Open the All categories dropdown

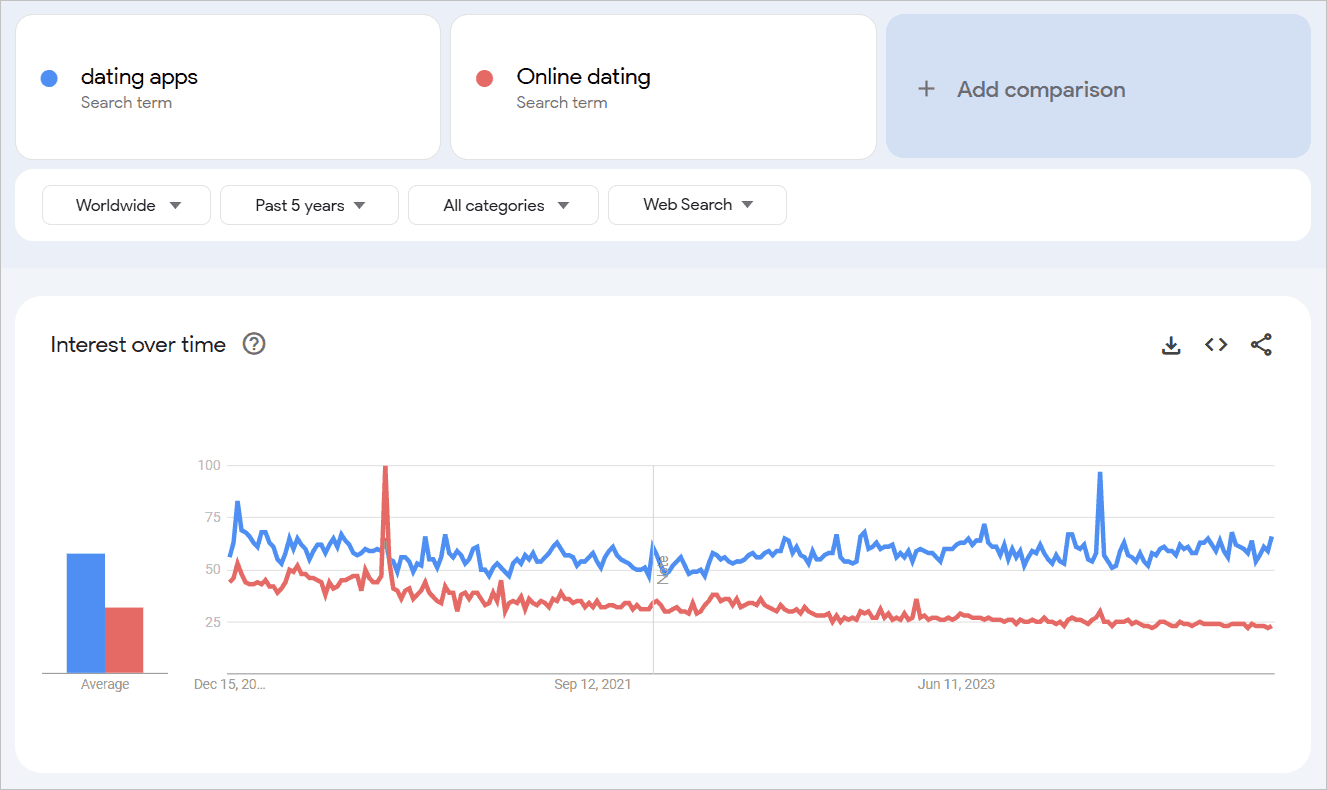pyautogui.click(x=503, y=205)
